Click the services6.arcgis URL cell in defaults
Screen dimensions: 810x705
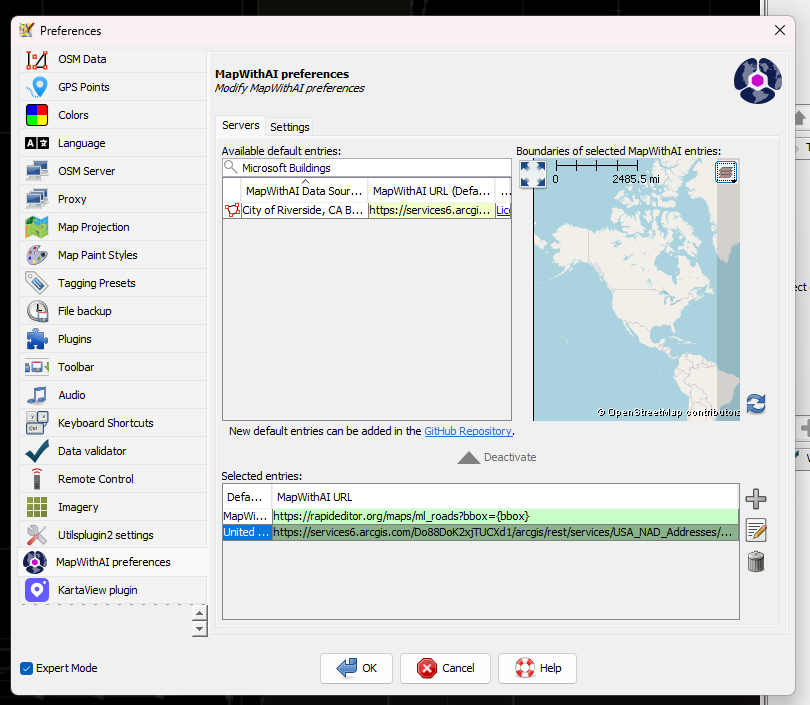click(x=431, y=210)
